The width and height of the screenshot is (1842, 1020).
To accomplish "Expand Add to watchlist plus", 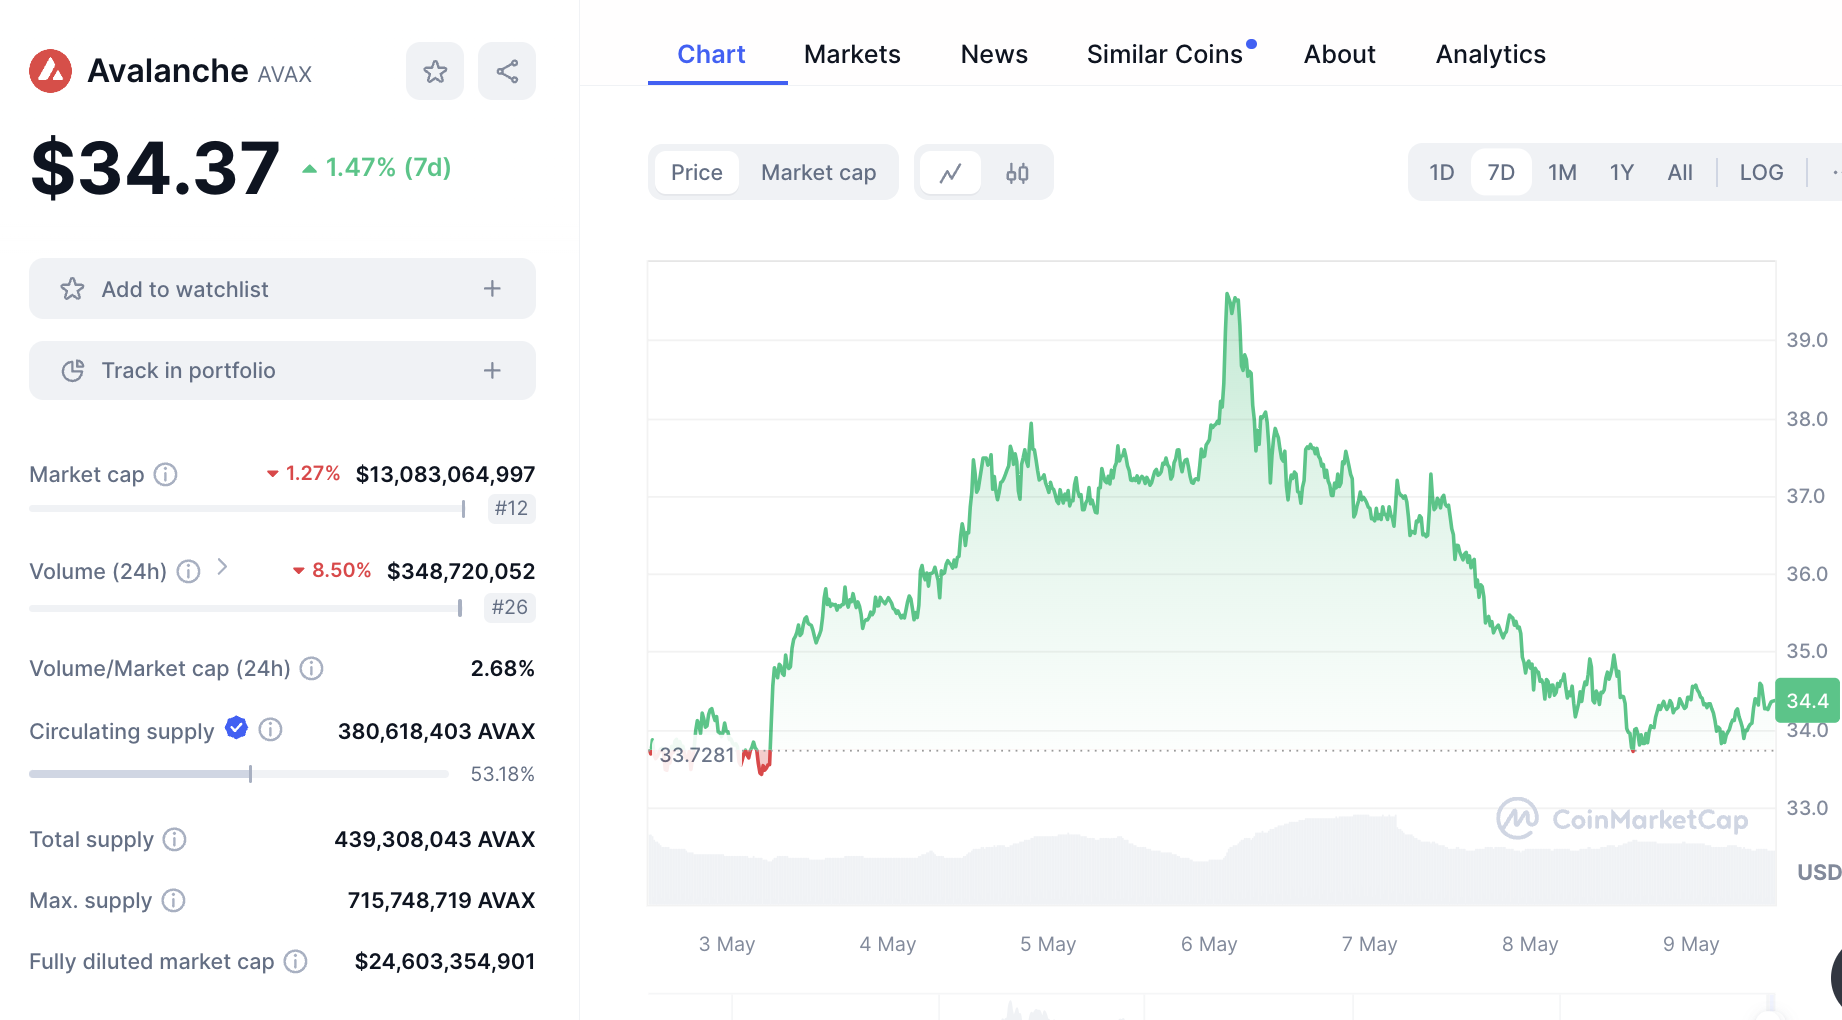I will pos(492,289).
